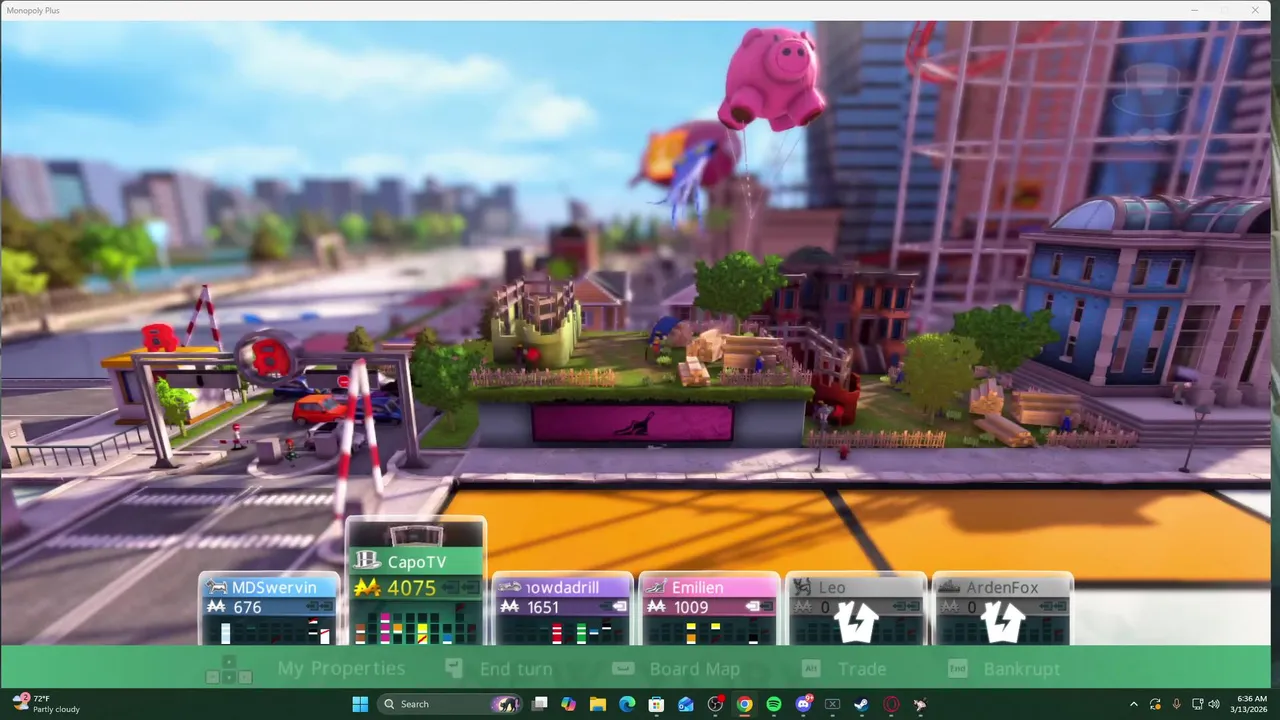The width and height of the screenshot is (1280, 720).
Task: Open Discord from taskbar
Action: [x=803, y=704]
